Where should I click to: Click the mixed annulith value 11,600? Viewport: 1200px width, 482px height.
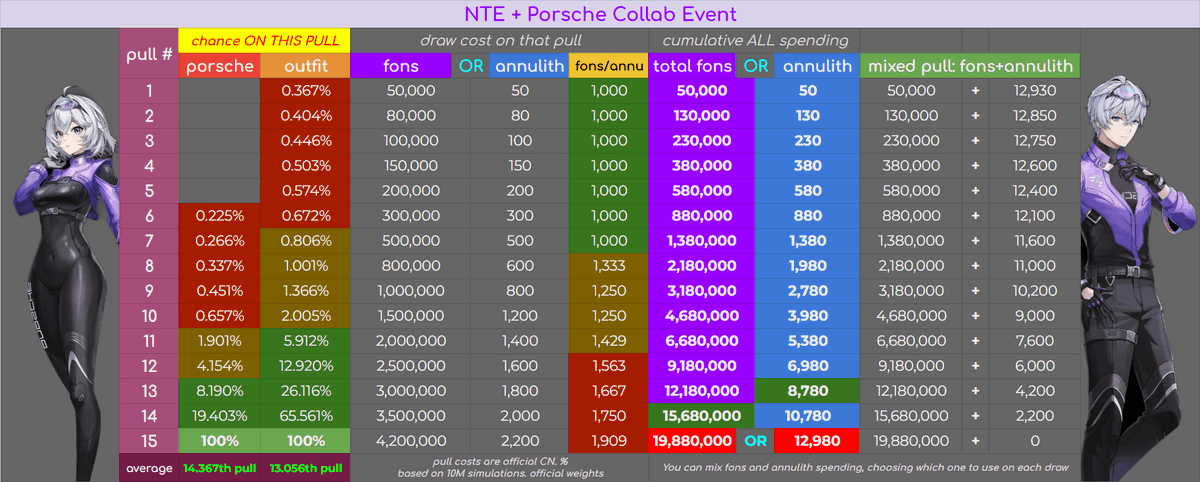pyautogui.click(x=1034, y=241)
